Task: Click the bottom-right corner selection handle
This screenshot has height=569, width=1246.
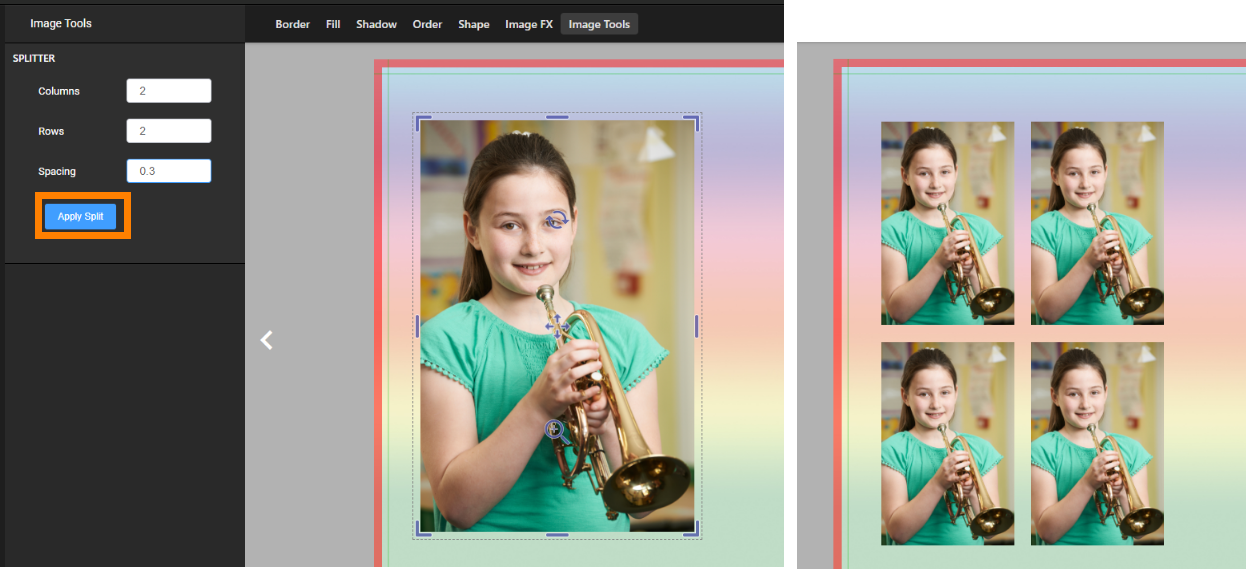Action: pos(692,529)
